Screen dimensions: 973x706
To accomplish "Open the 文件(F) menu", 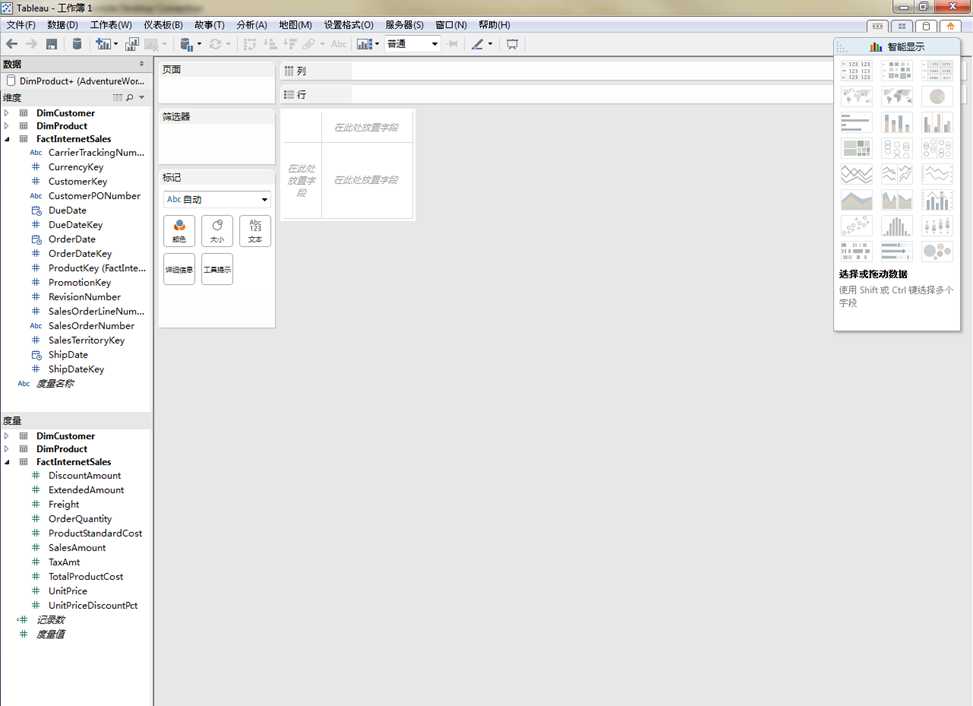I will (x=21, y=25).
